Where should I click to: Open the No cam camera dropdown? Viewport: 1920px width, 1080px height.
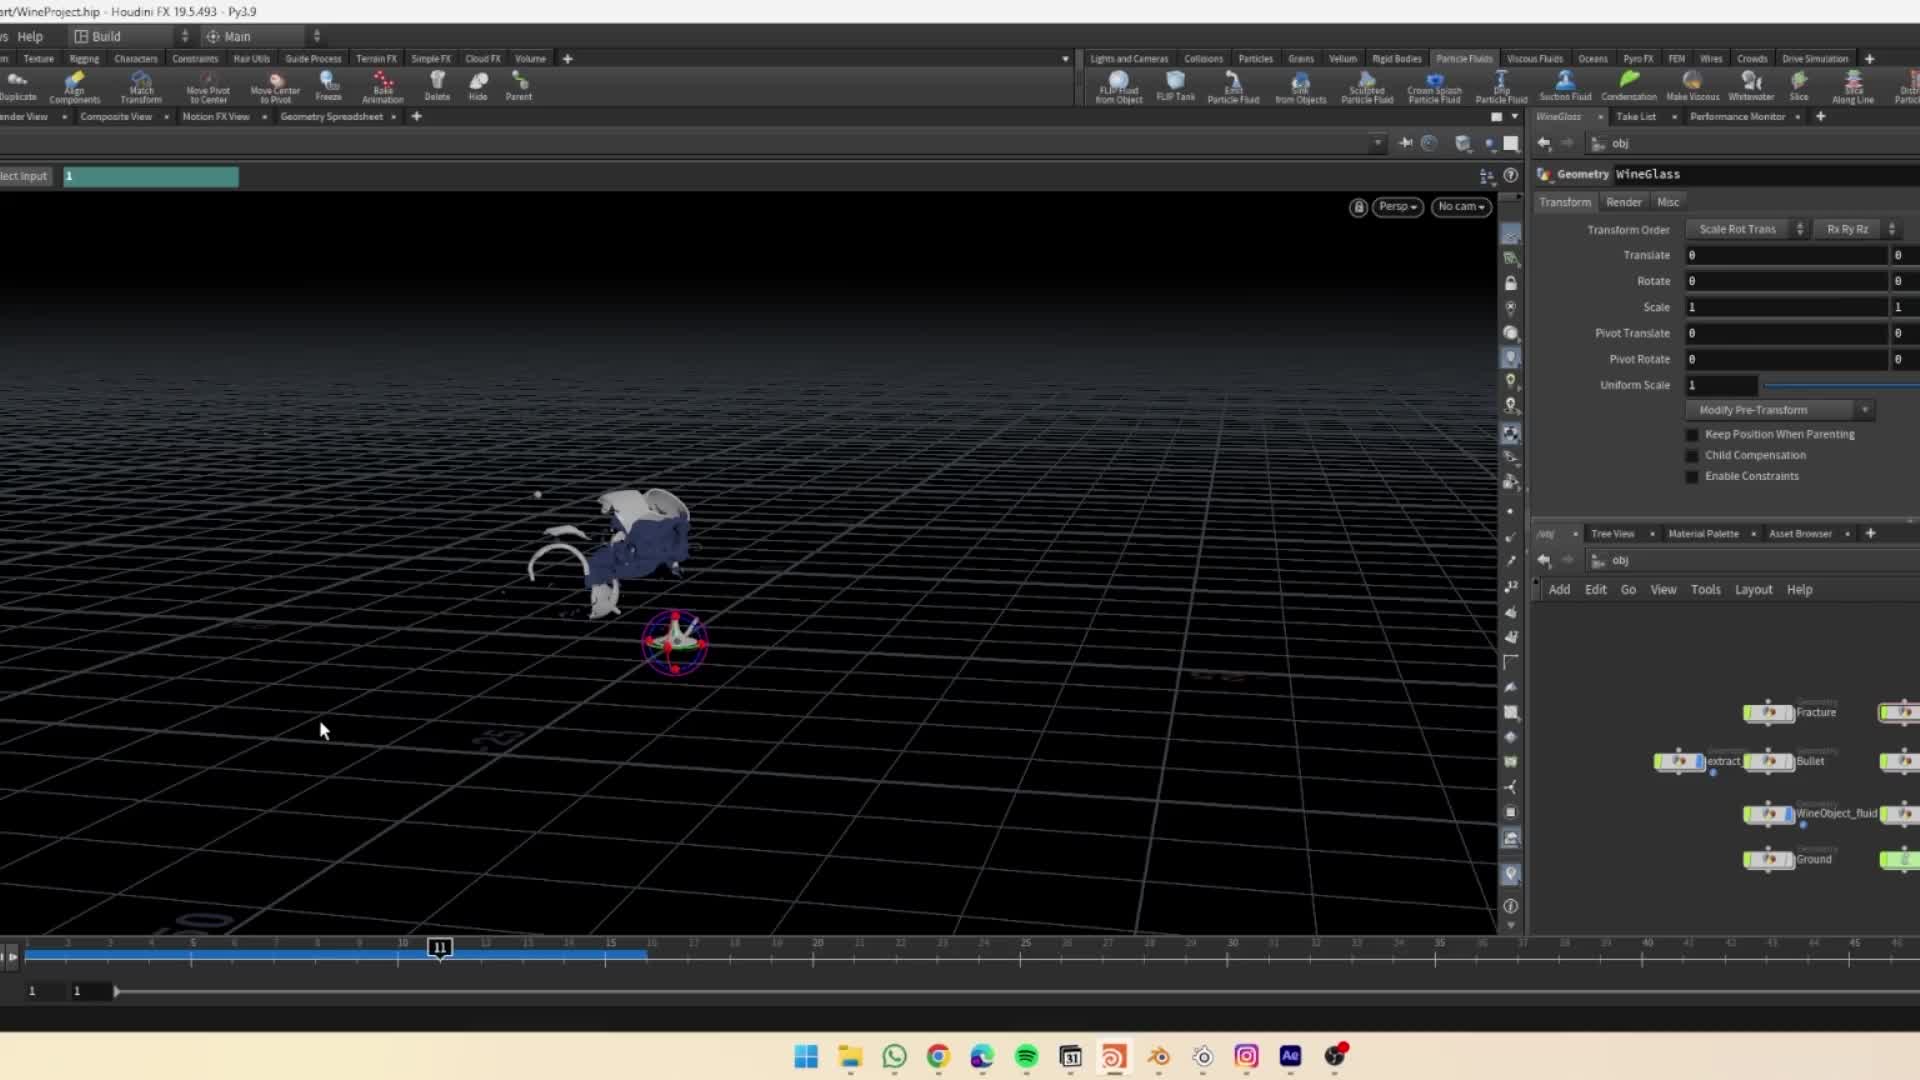pos(1461,207)
